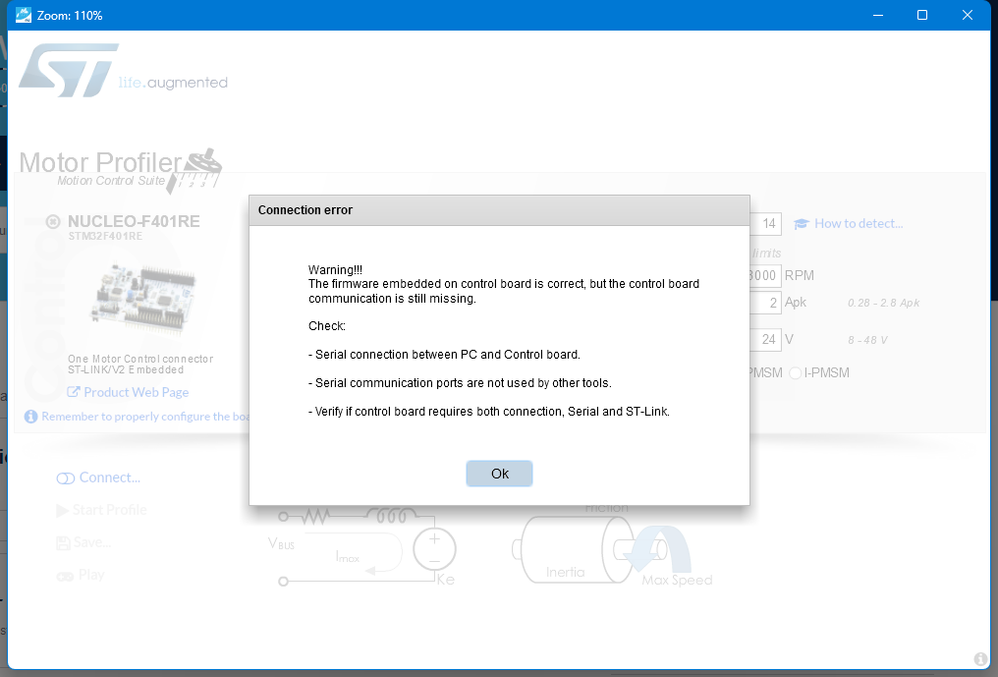Click the Connection error title bar
This screenshot has width=998, height=677.
pyautogui.click(x=499, y=210)
